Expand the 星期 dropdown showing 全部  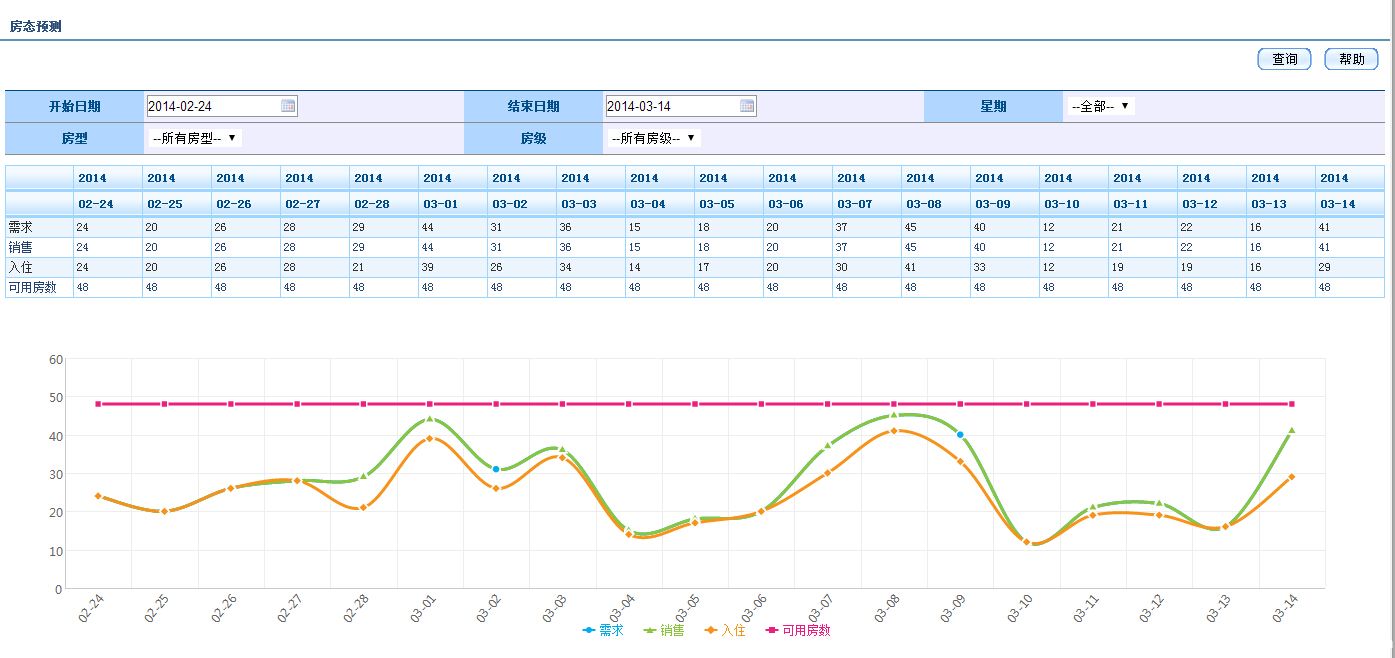[1099, 106]
